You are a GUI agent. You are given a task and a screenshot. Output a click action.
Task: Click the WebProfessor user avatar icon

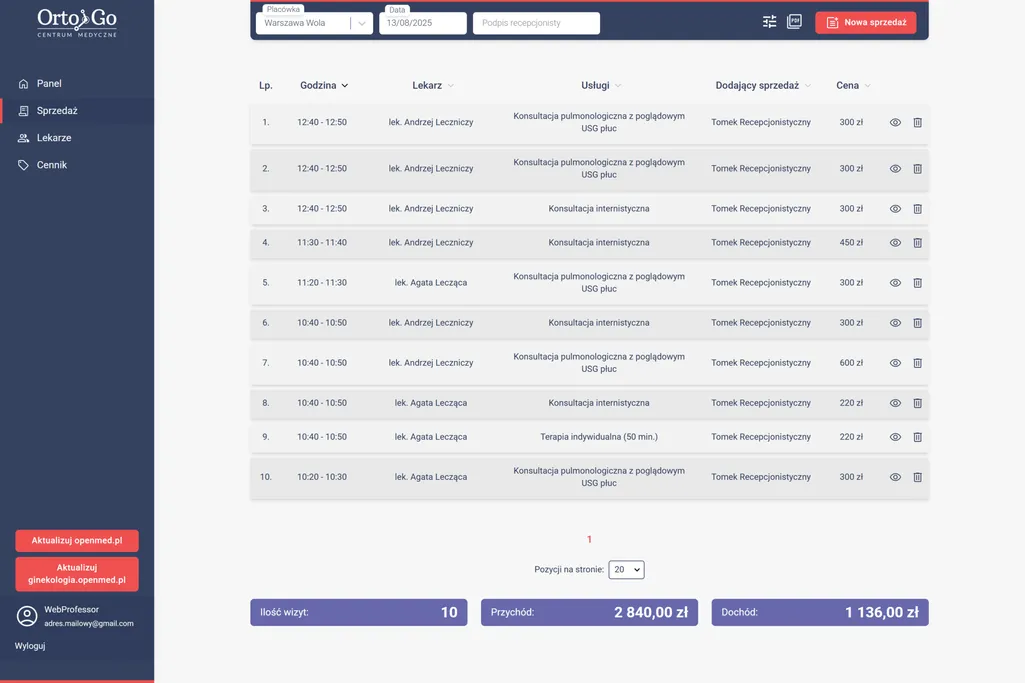(27, 616)
